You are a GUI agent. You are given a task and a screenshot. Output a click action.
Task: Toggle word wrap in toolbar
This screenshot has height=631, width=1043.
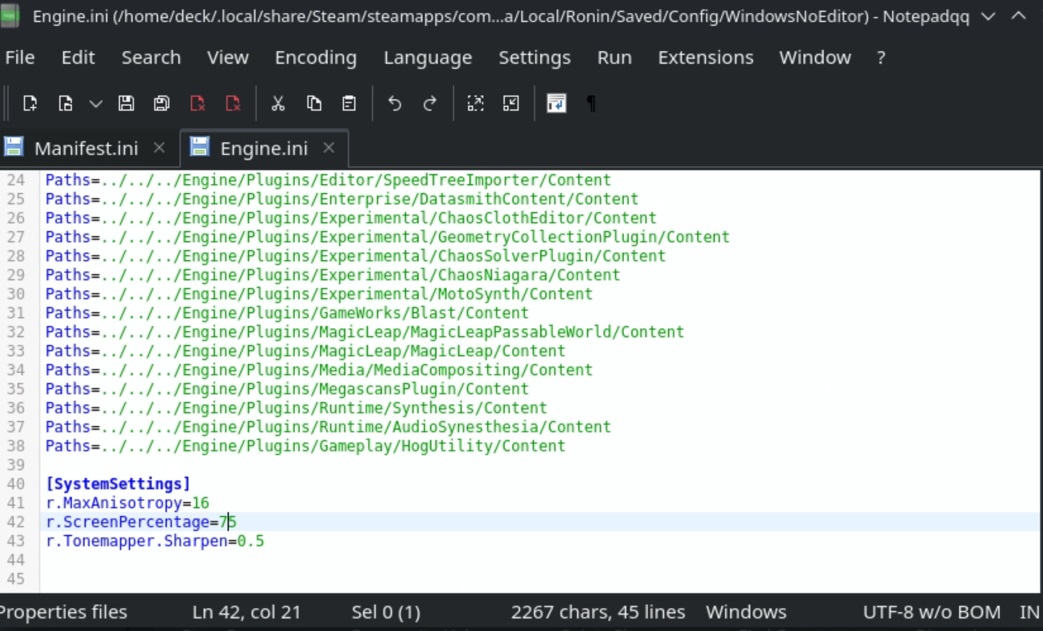(556, 103)
